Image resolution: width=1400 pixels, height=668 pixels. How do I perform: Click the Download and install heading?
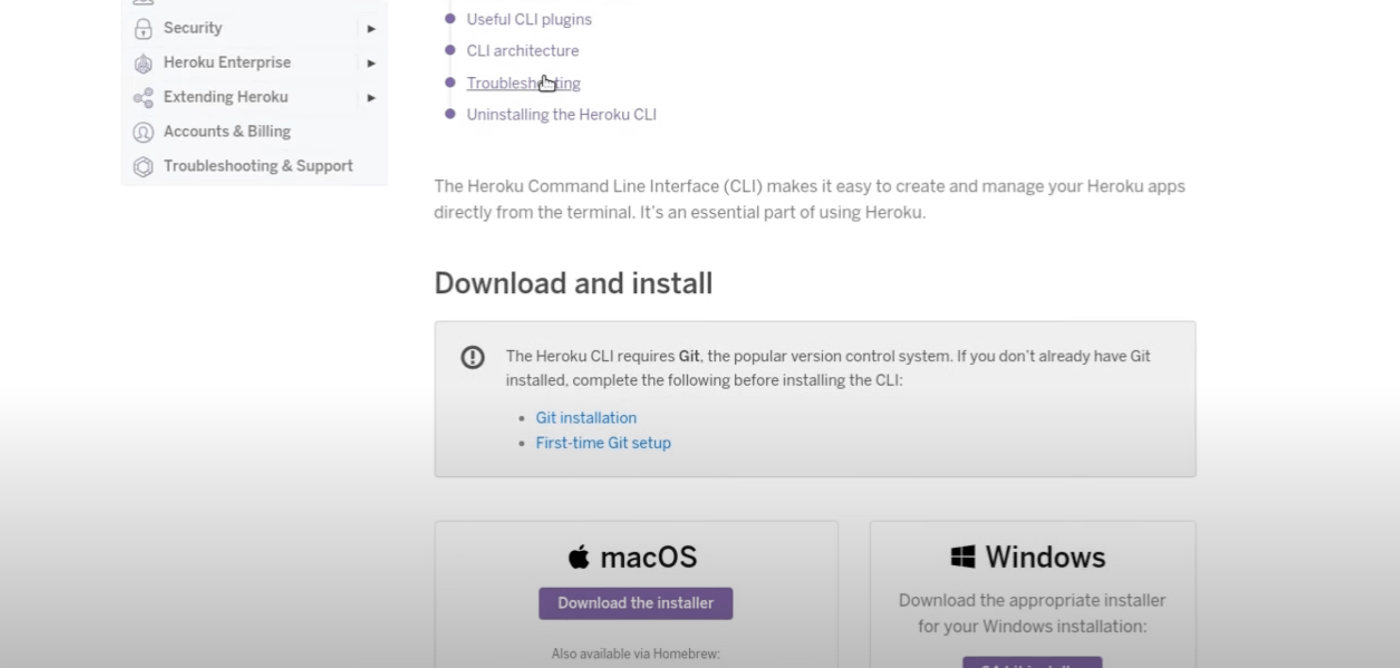point(573,284)
